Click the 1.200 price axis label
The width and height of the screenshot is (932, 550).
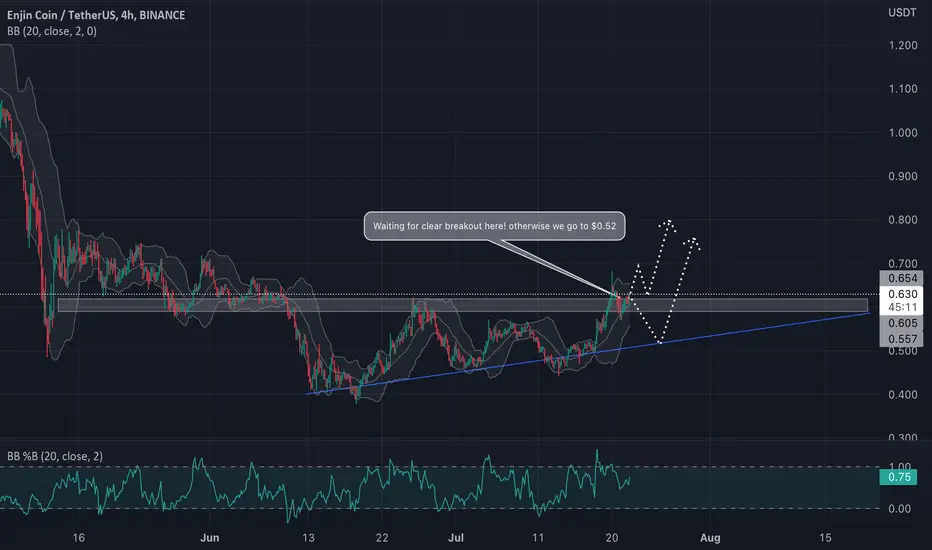pos(902,45)
